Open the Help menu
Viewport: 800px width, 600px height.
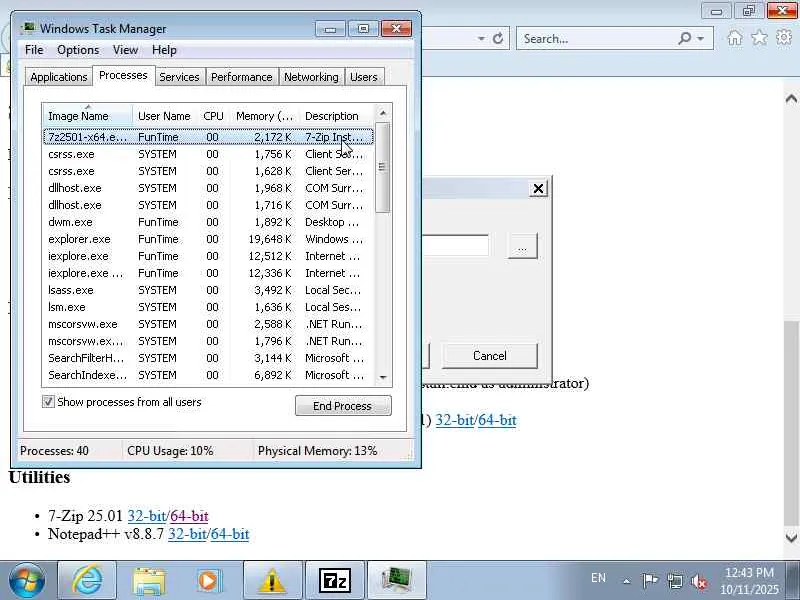pos(164,50)
